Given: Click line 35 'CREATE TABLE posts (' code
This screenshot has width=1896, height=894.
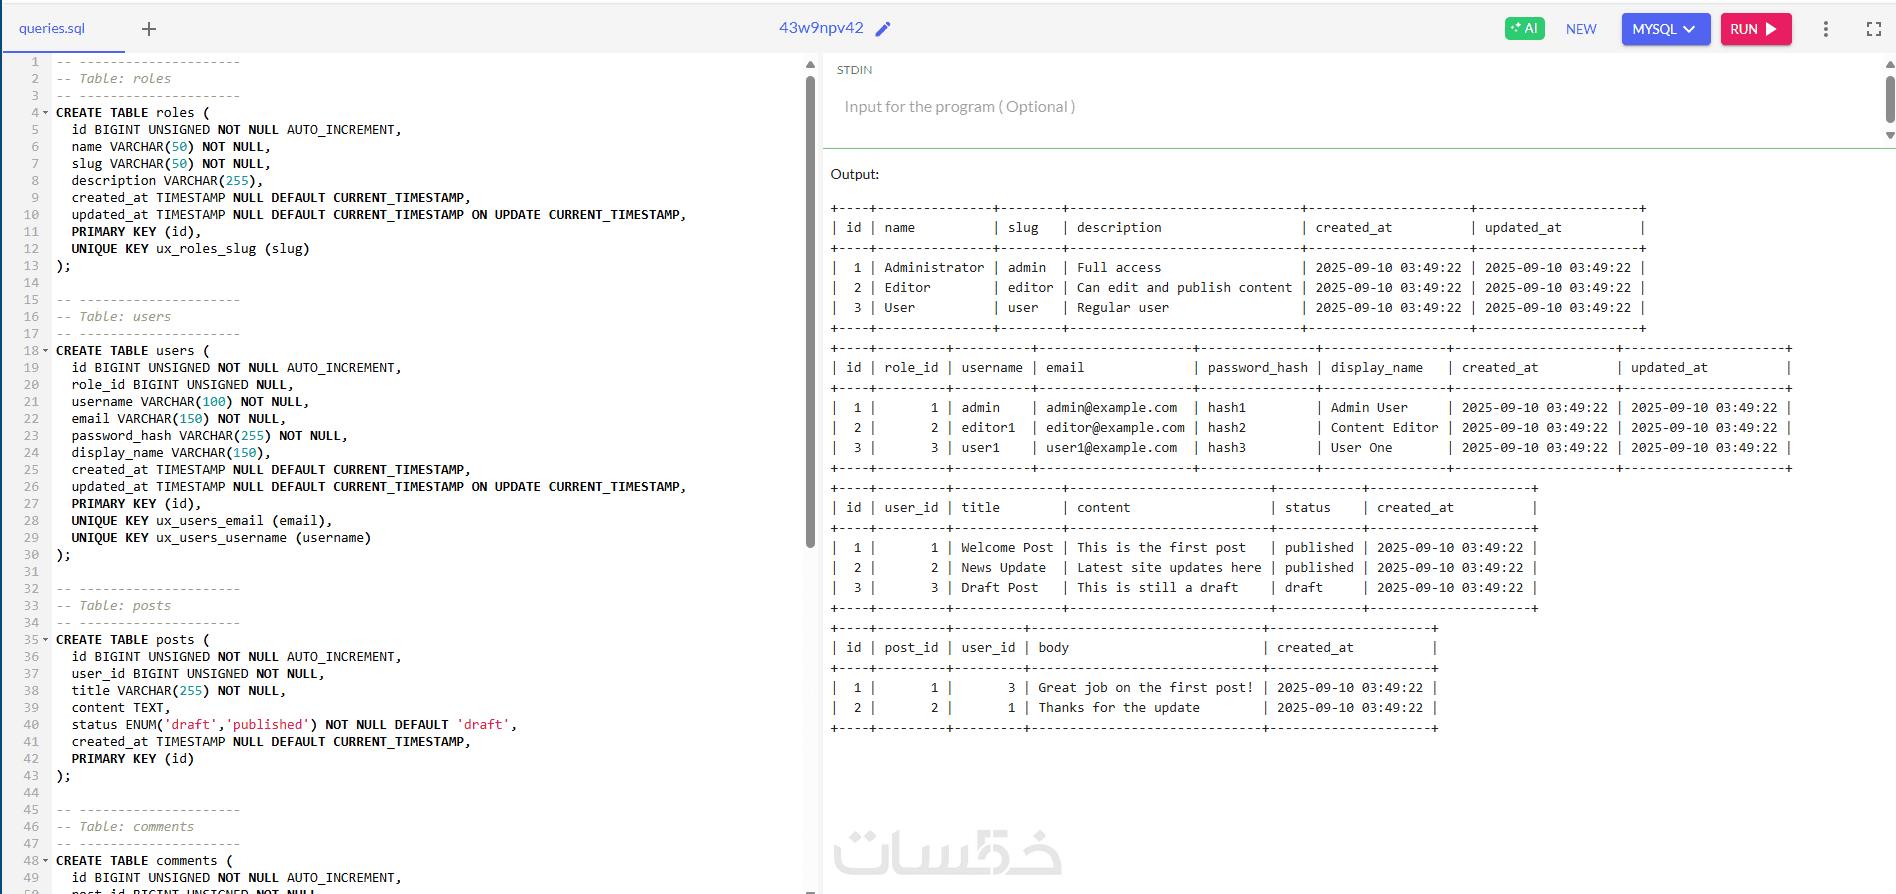Looking at the screenshot, I should (x=133, y=640).
